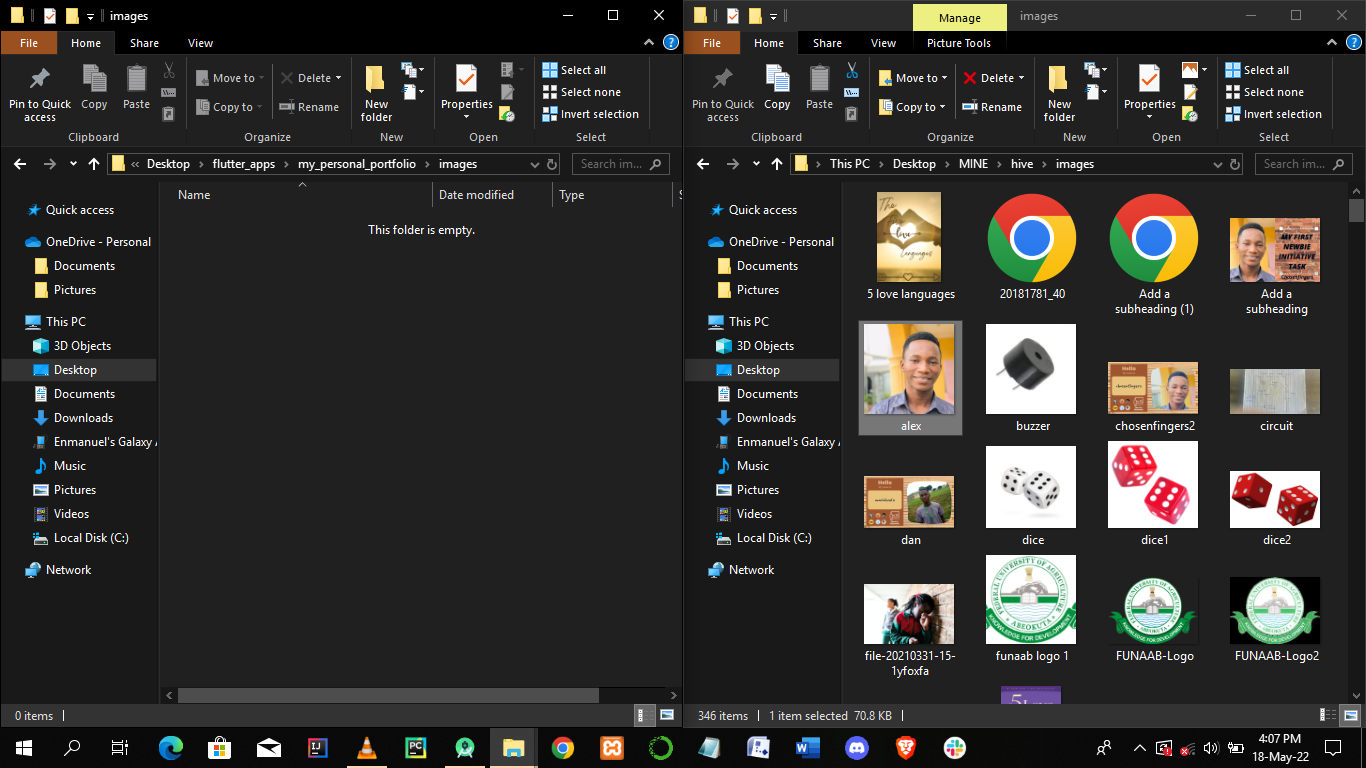Open File tab in left window
Viewport: 1366px width, 768px height.
[x=29, y=43]
